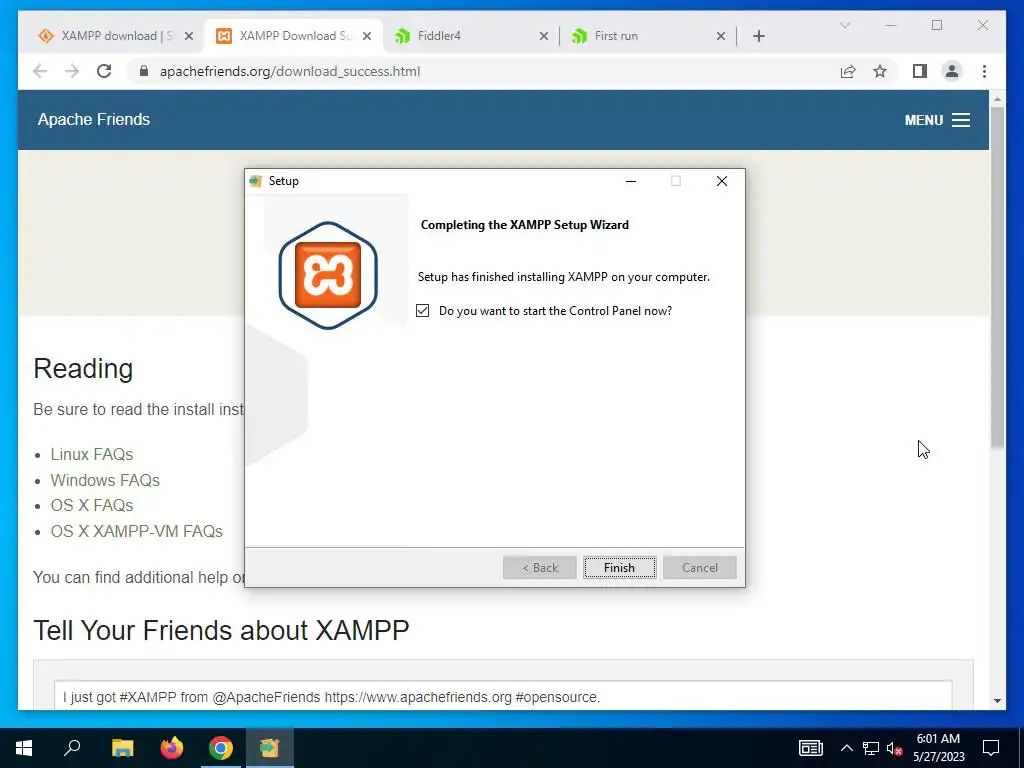Toggle the start Control Panel now checkbox
The width and height of the screenshot is (1024, 768).
coord(423,311)
